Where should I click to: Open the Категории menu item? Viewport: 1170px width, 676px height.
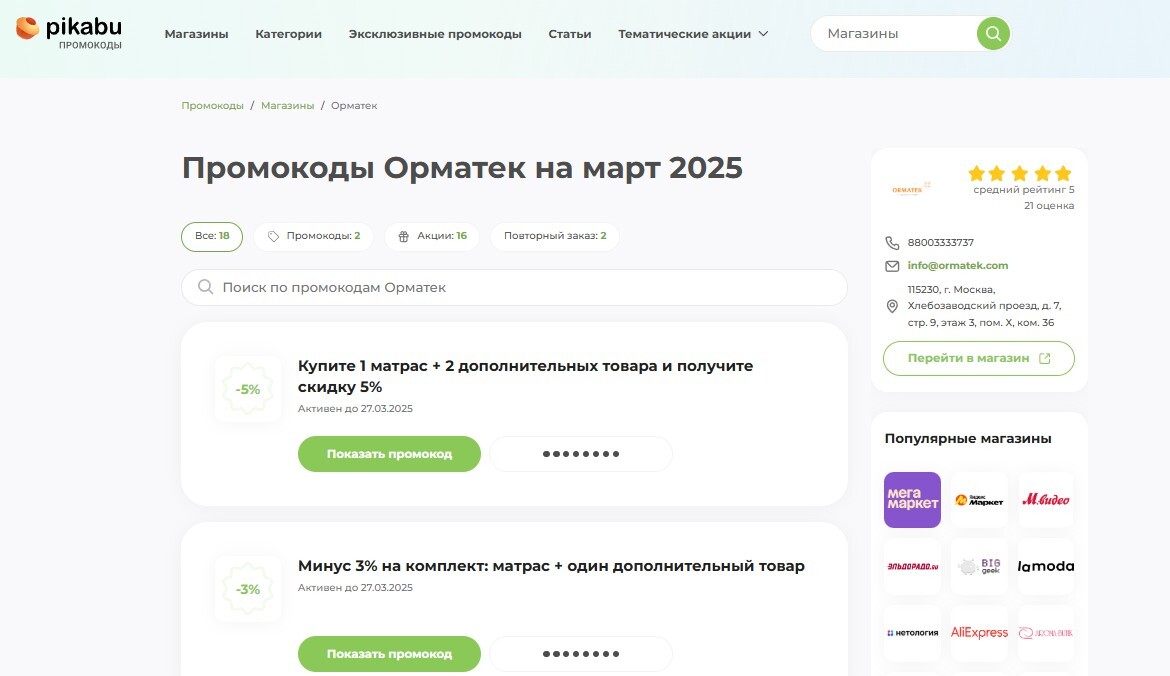tap(288, 34)
